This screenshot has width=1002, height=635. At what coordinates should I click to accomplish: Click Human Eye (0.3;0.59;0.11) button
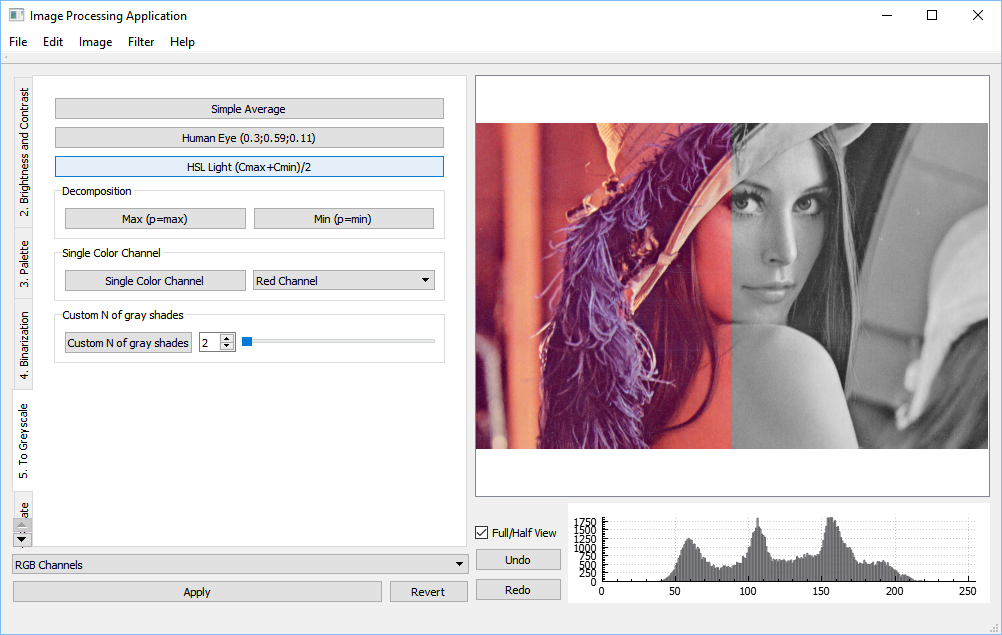[x=249, y=138]
